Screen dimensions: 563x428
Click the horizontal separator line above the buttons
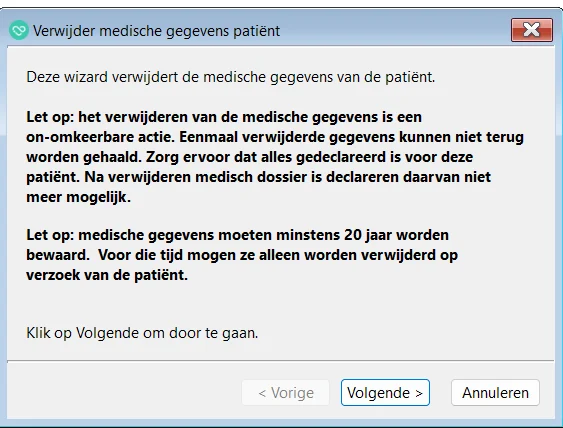click(281, 360)
